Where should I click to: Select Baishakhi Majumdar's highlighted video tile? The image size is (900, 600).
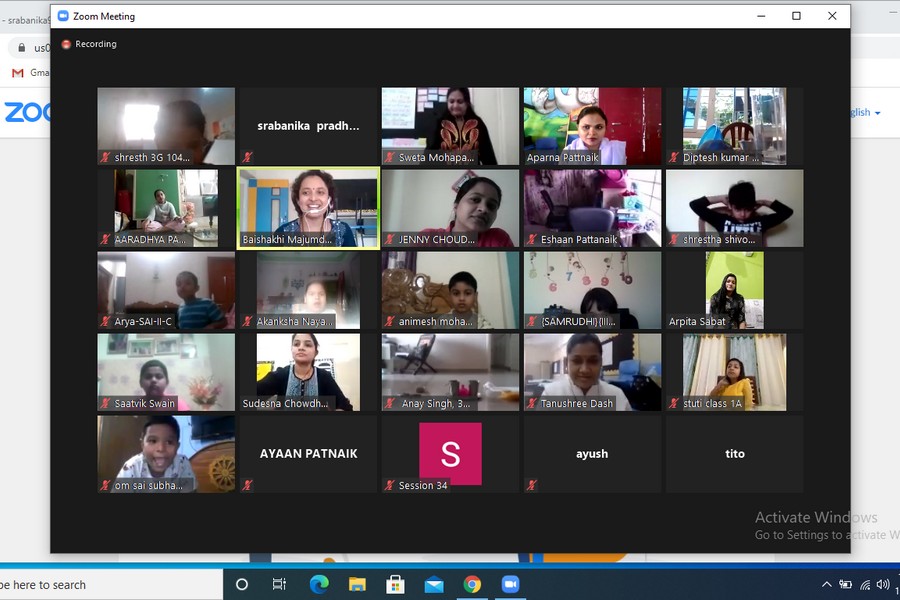[x=308, y=207]
